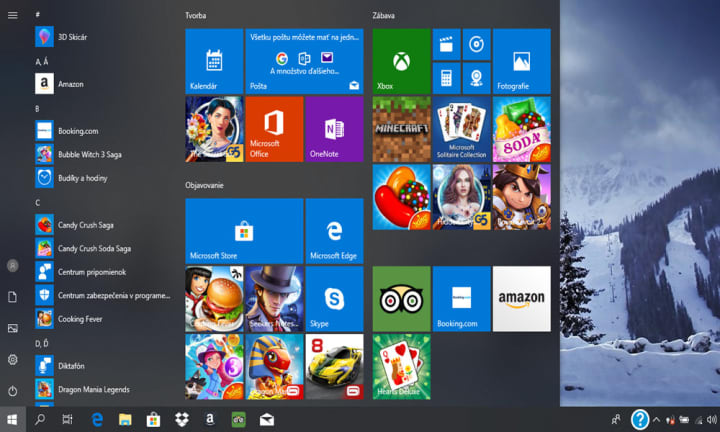The image size is (720, 432).
Task: Click the blue help question mark icon
Action: 640,419
